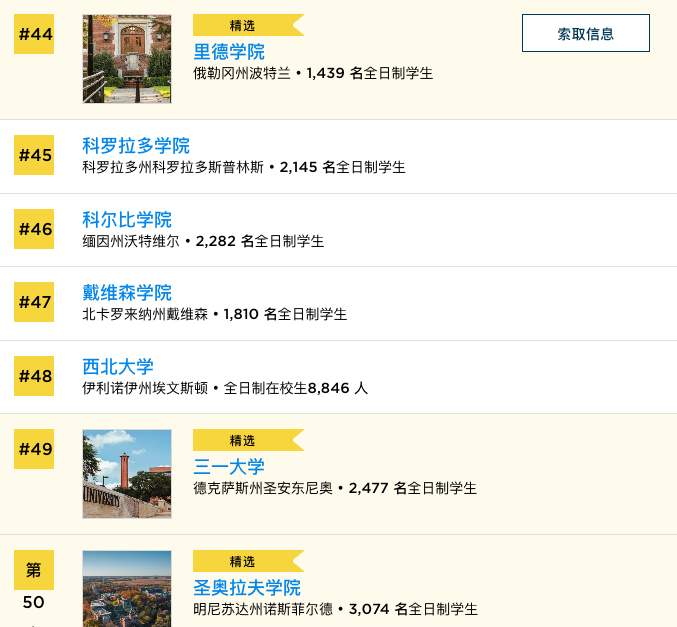Open the 戴维森学院 link

(x=127, y=293)
